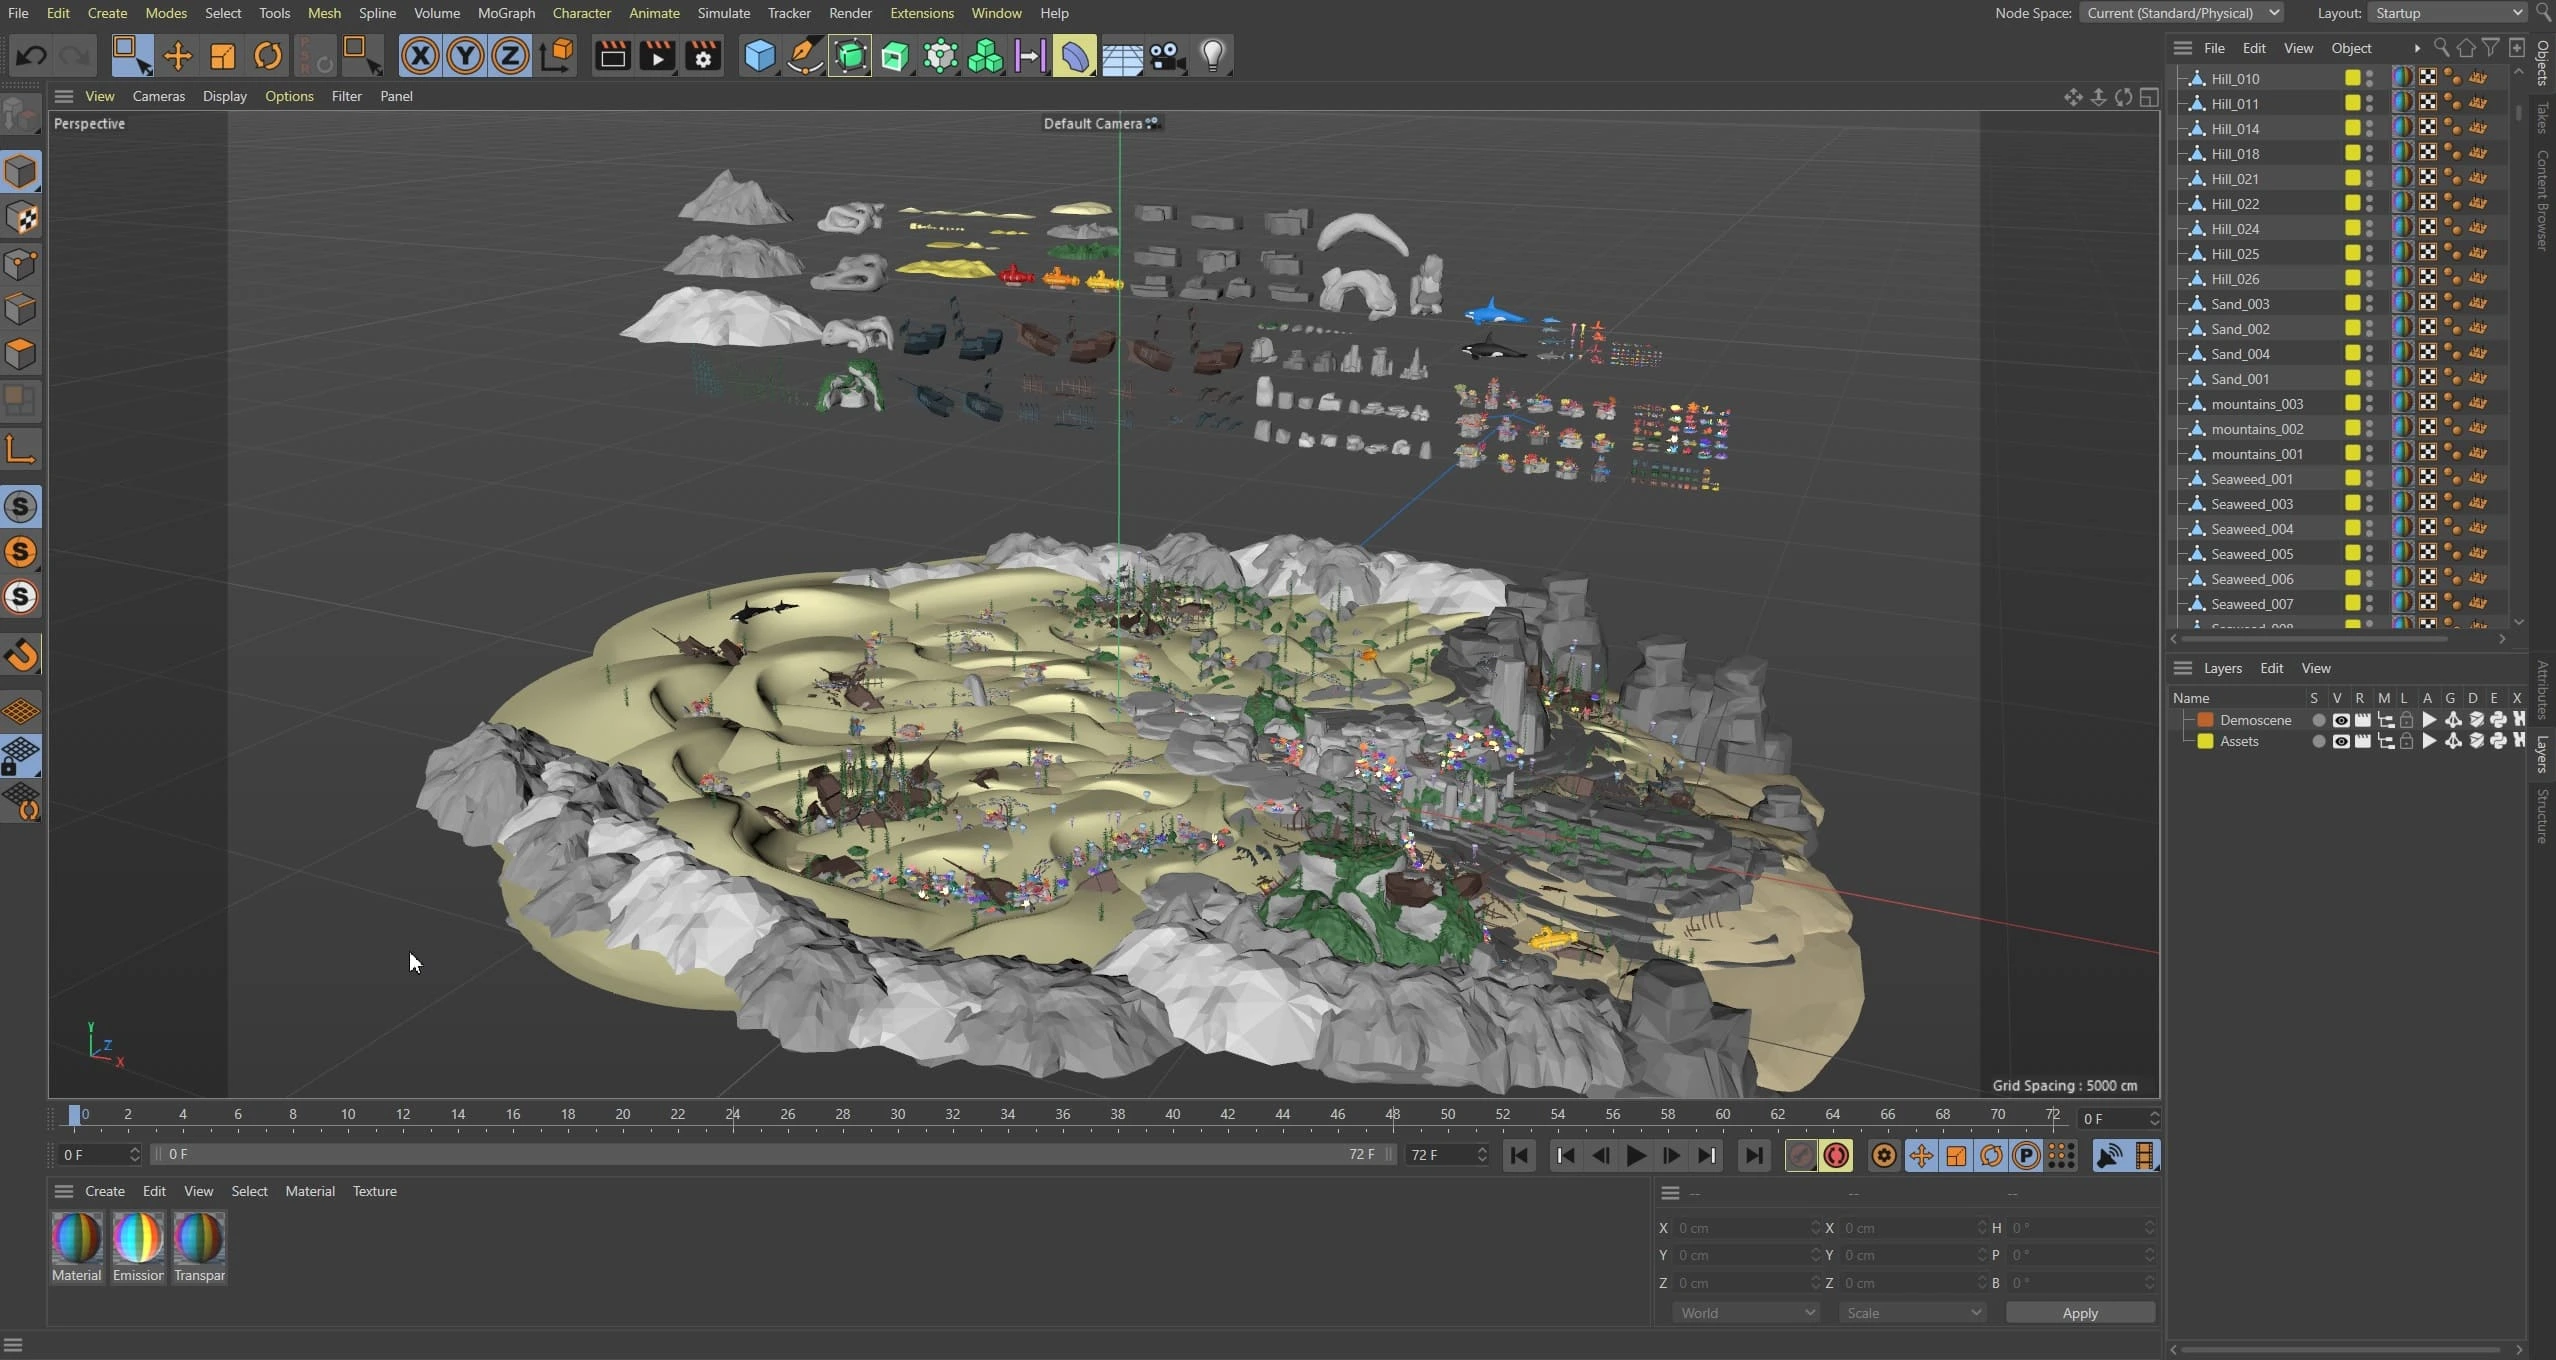Add a Cube primitive object
Viewport: 2556px width, 1360px height.
[759, 56]
